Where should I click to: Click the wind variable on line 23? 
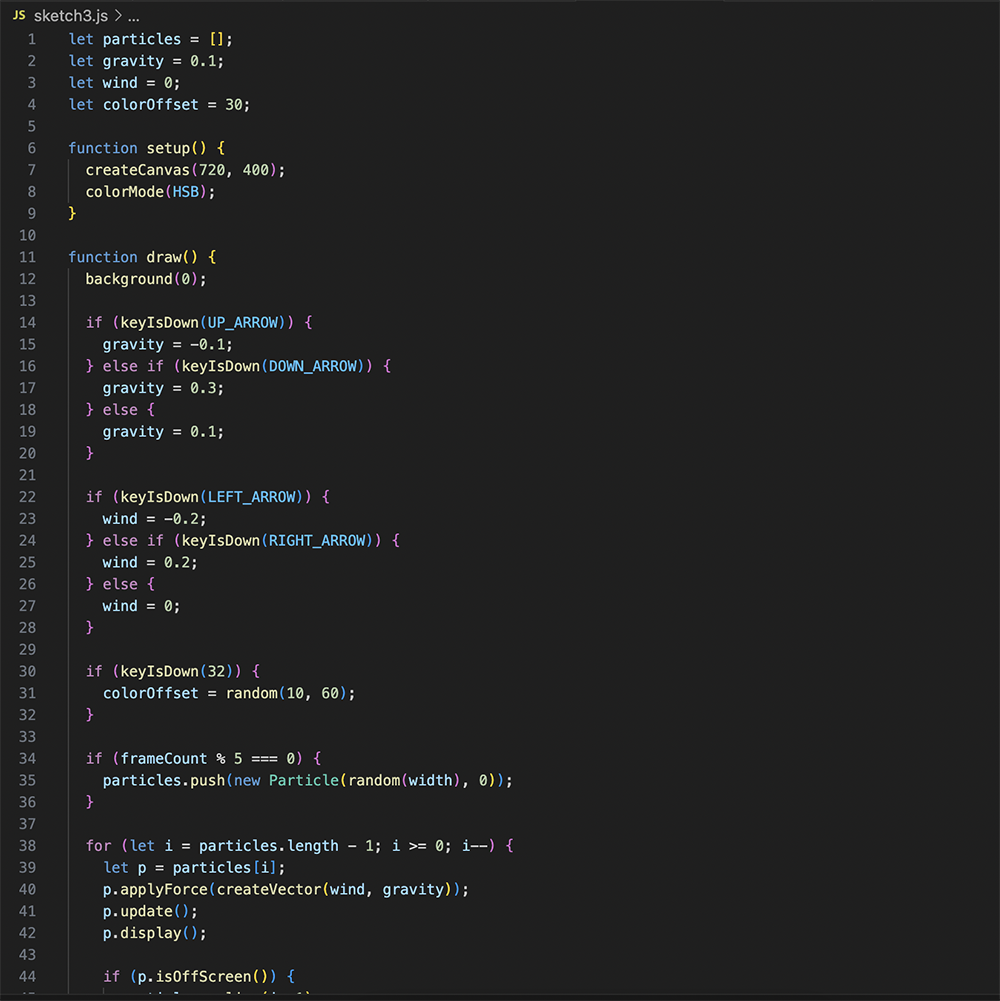point(118,518)
